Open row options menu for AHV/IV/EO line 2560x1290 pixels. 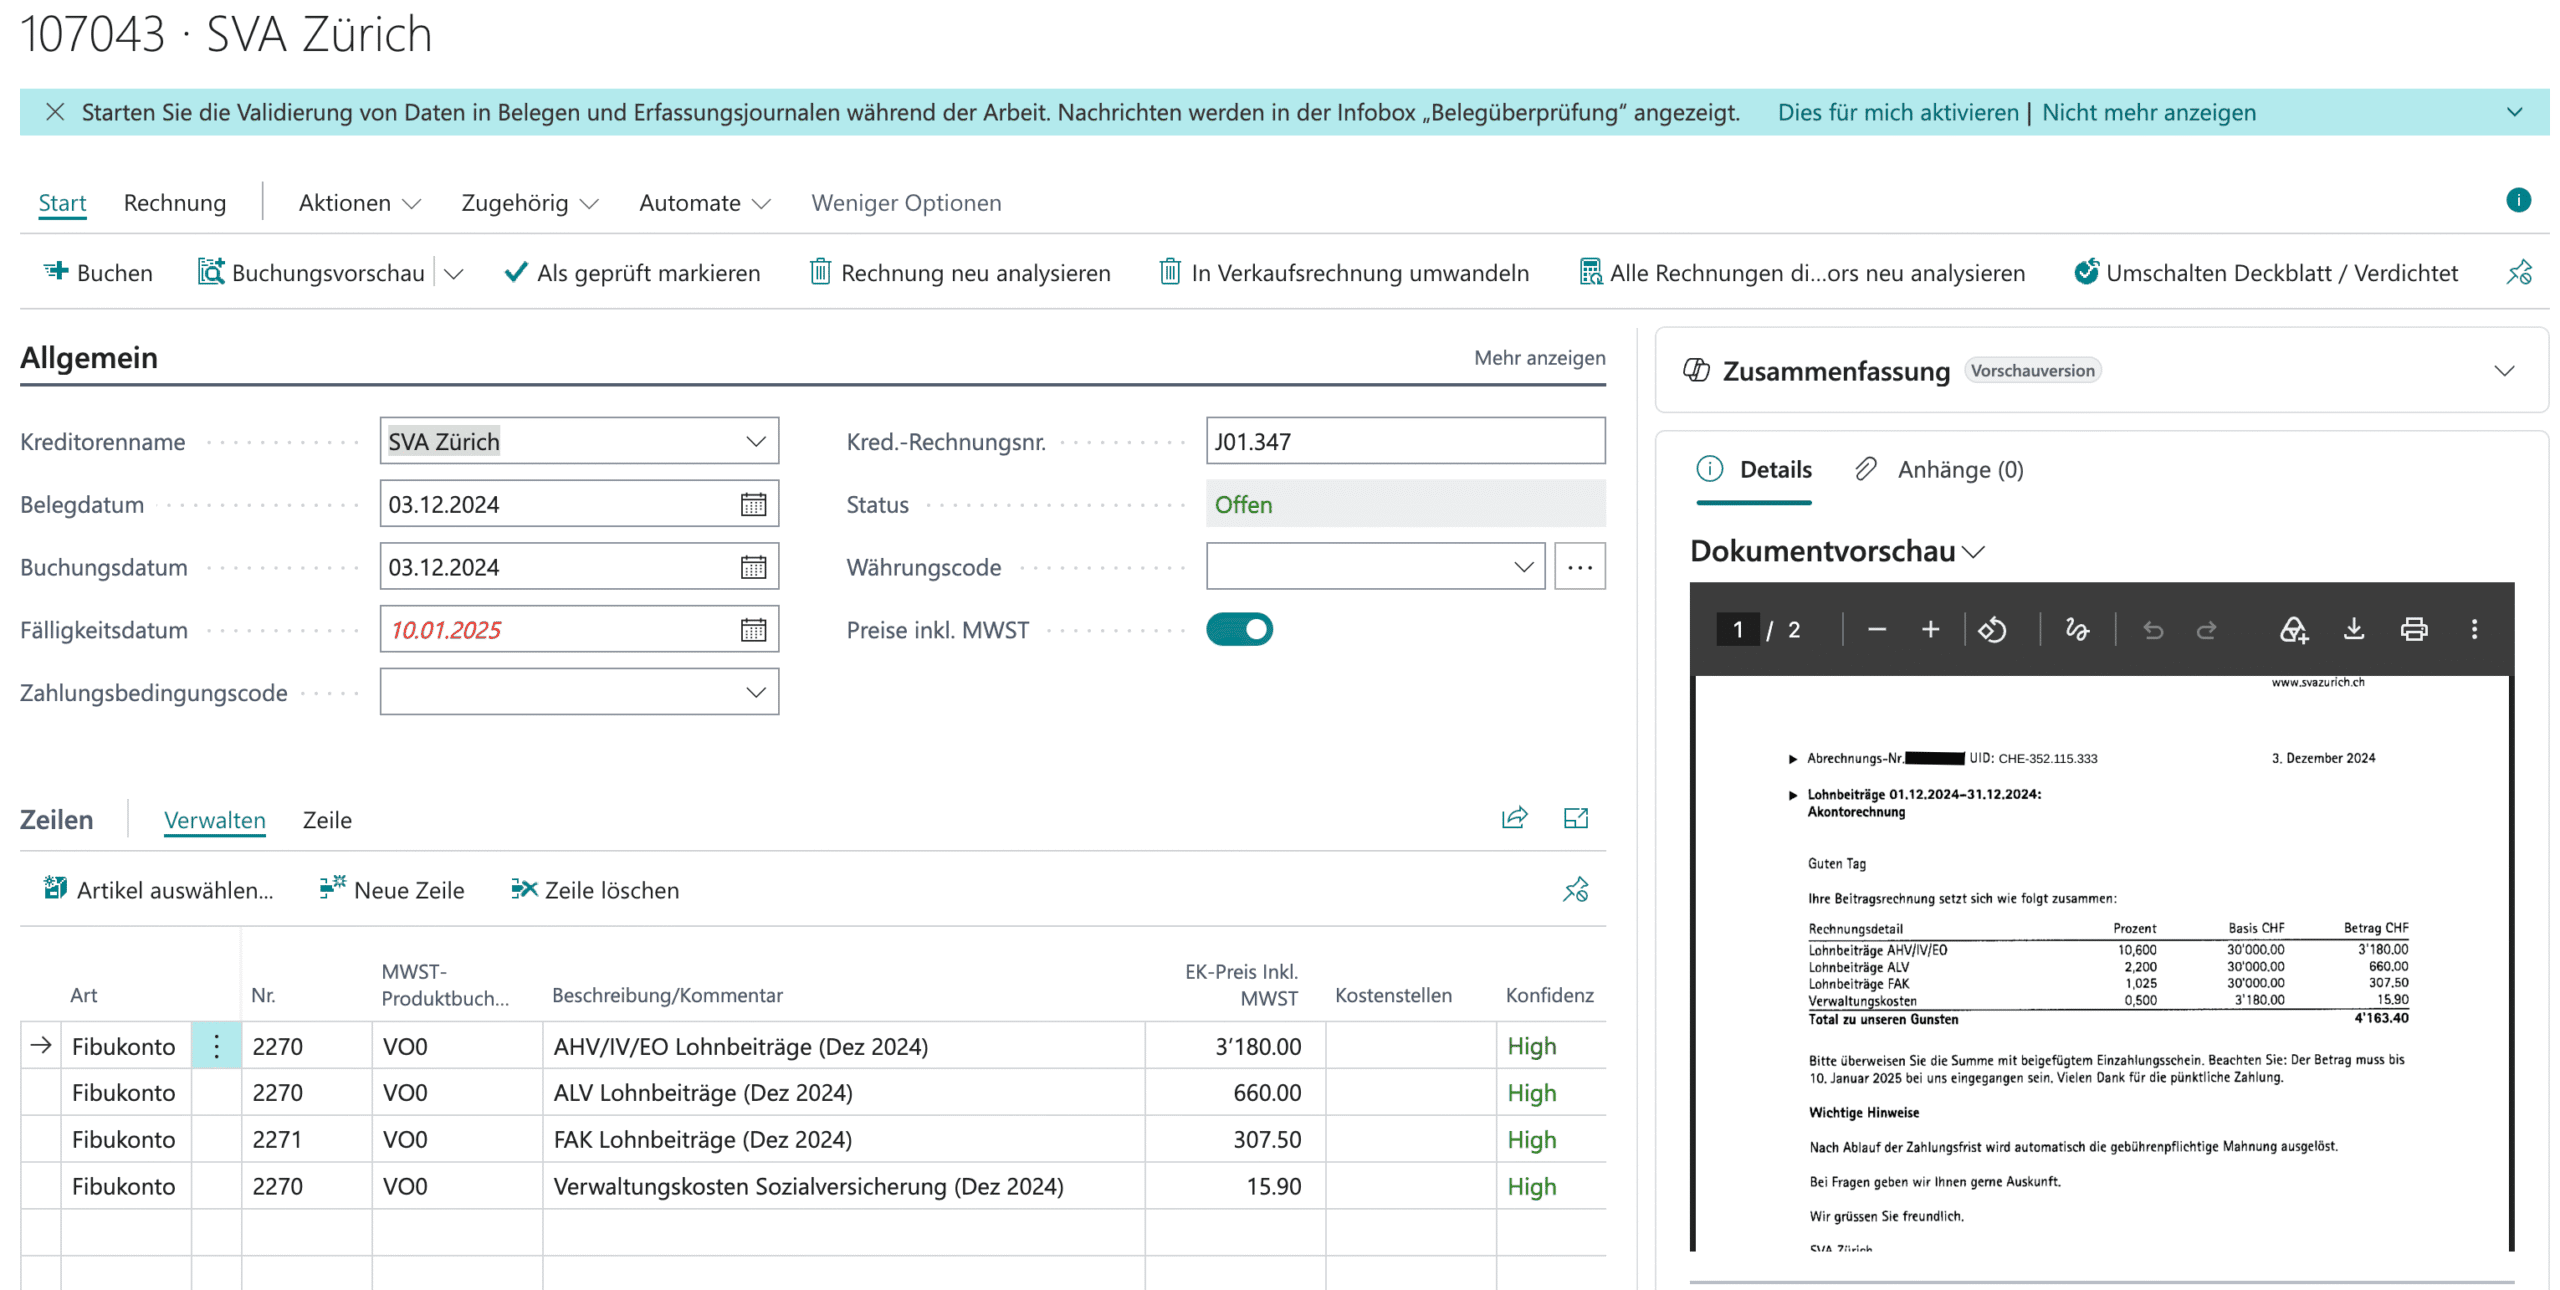216,1046
